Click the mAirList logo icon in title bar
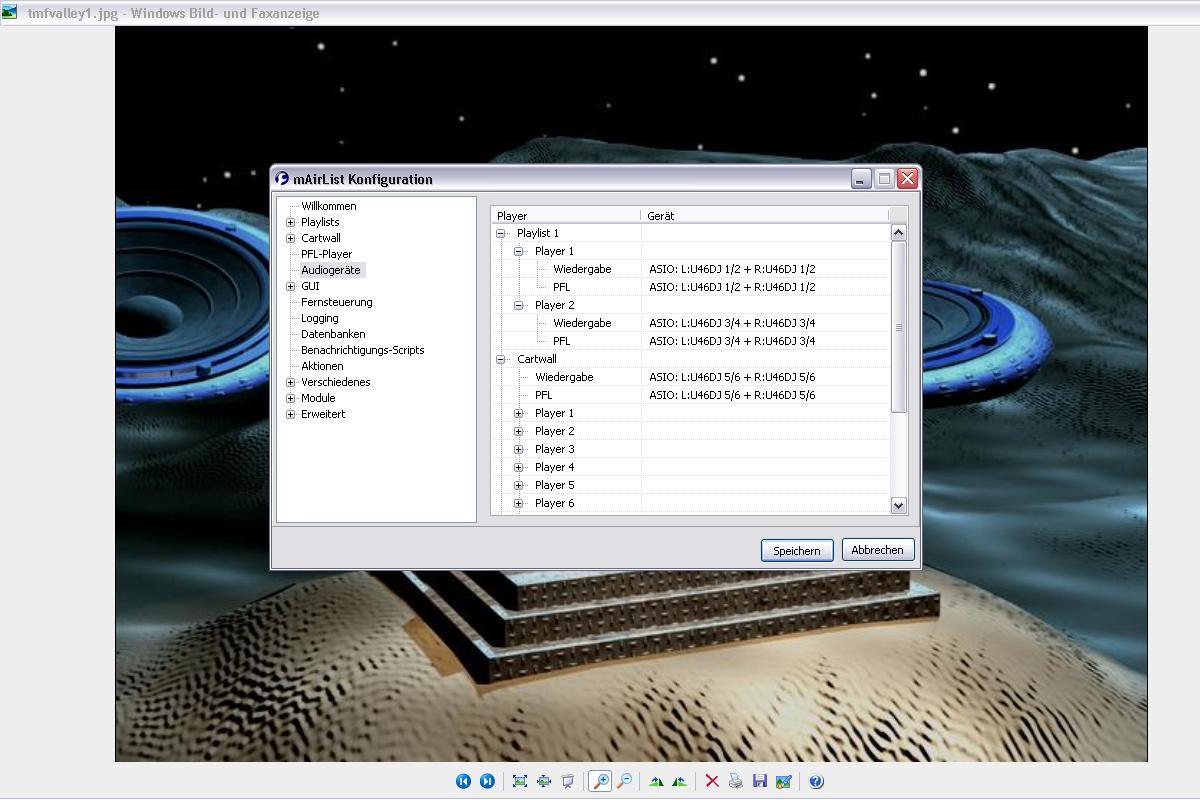 (282, 179)
